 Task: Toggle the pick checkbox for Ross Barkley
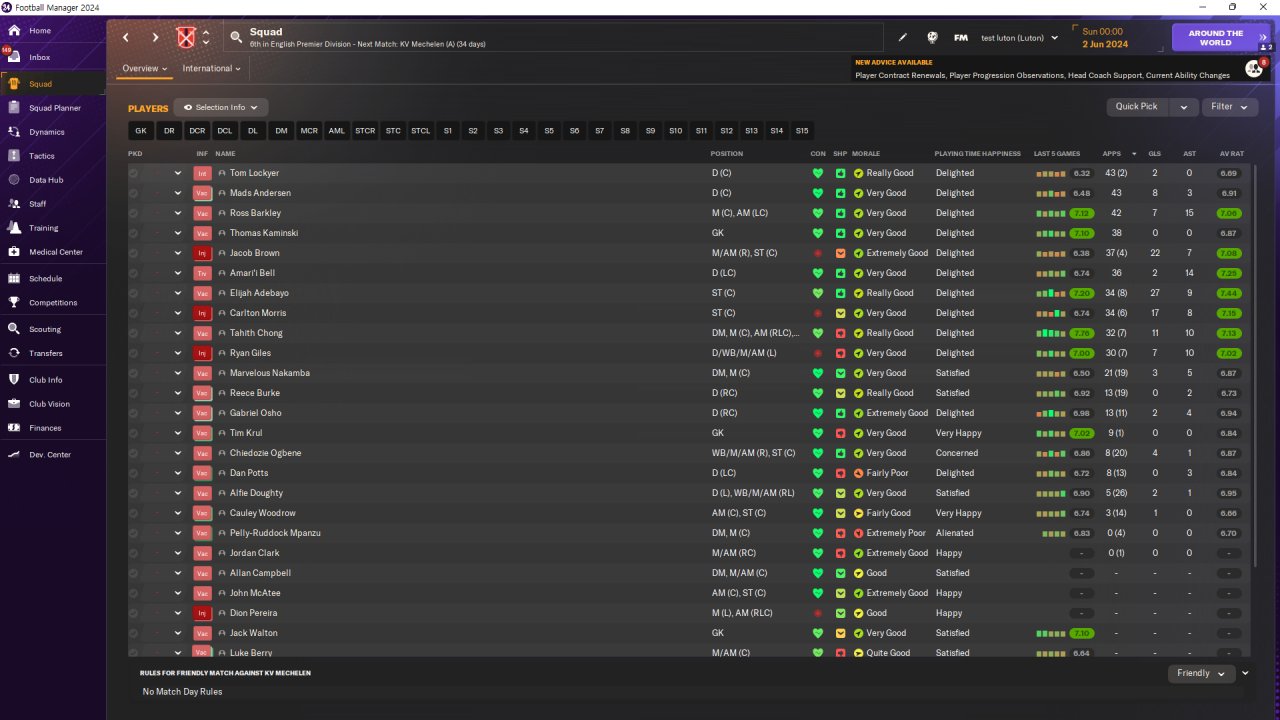tap(133, 213)
